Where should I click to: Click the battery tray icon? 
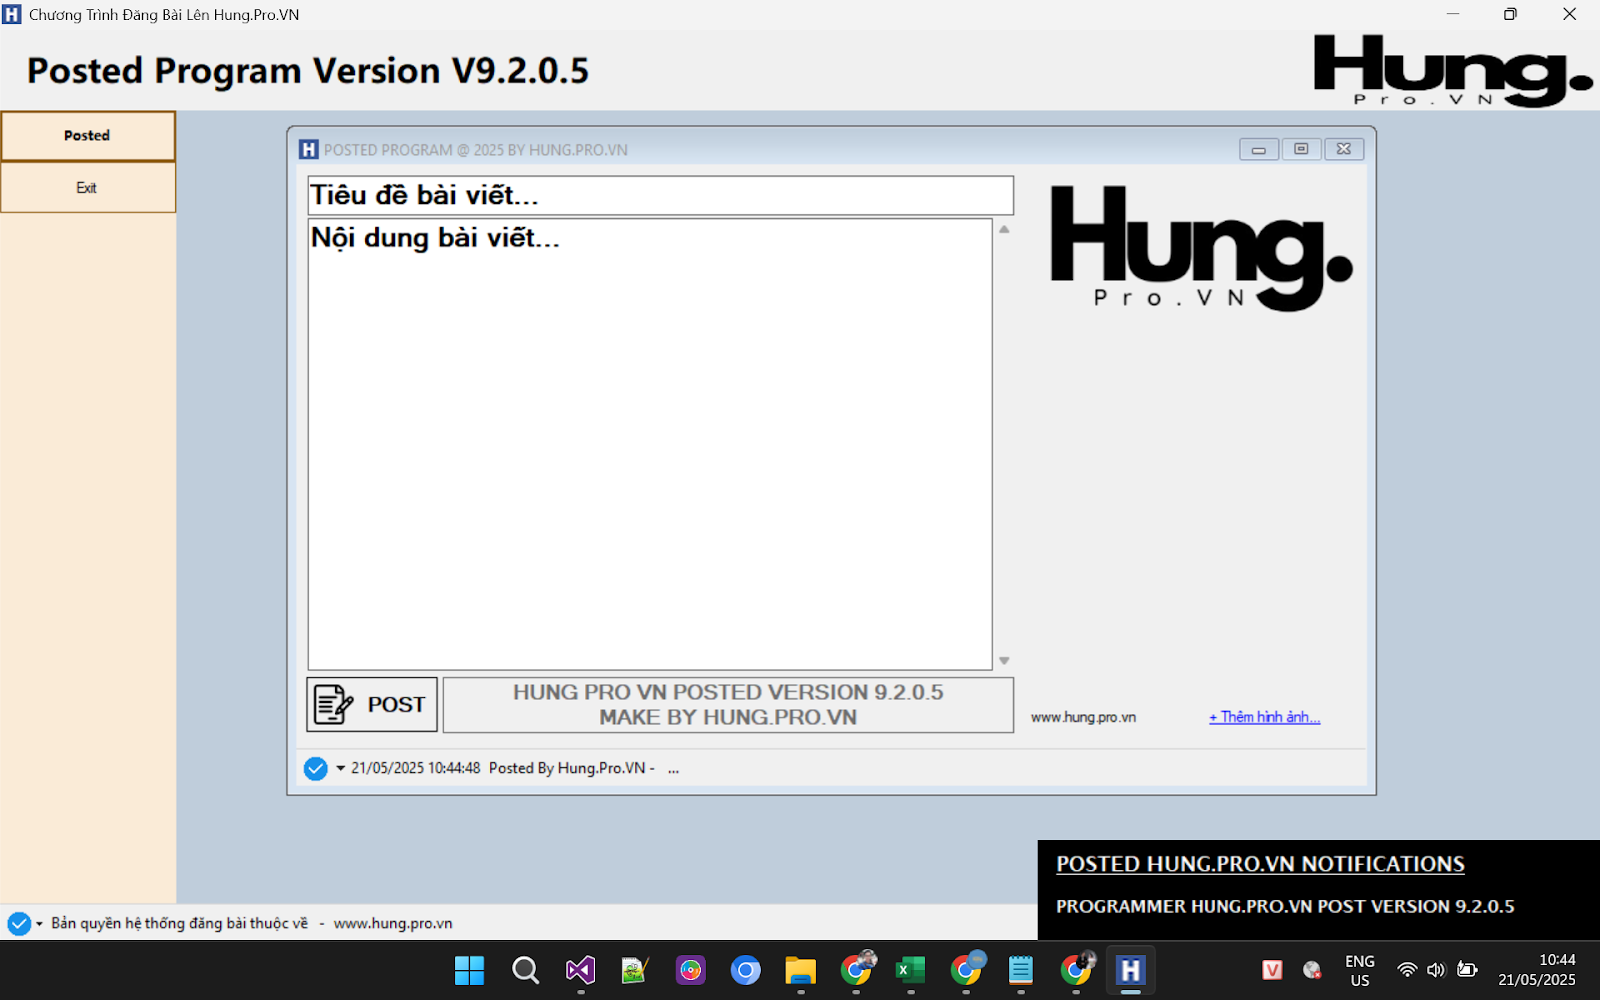pos(1467,969)
